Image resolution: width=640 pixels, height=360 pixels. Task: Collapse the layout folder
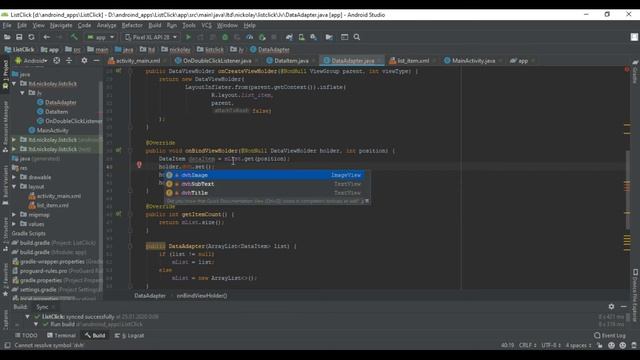[14, 187]
